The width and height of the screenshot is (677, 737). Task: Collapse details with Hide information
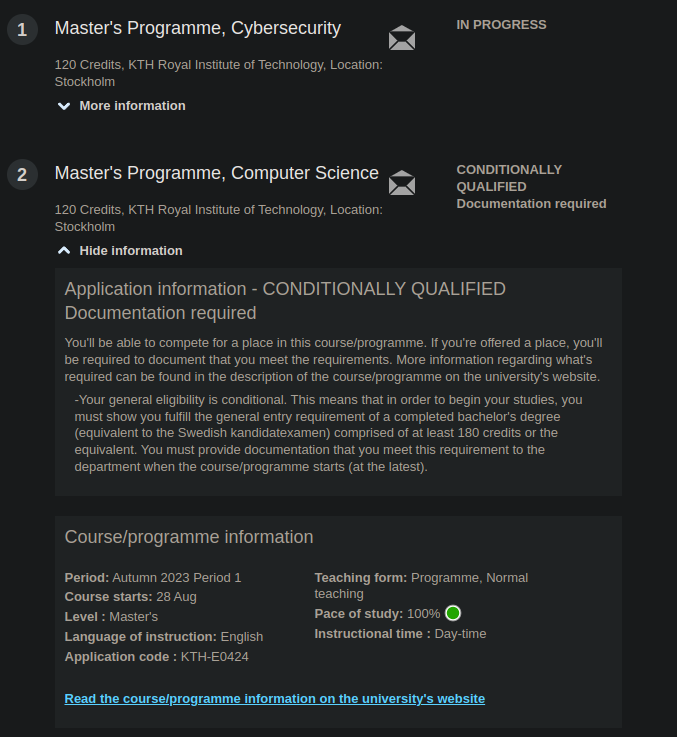[x=131, y=251]
